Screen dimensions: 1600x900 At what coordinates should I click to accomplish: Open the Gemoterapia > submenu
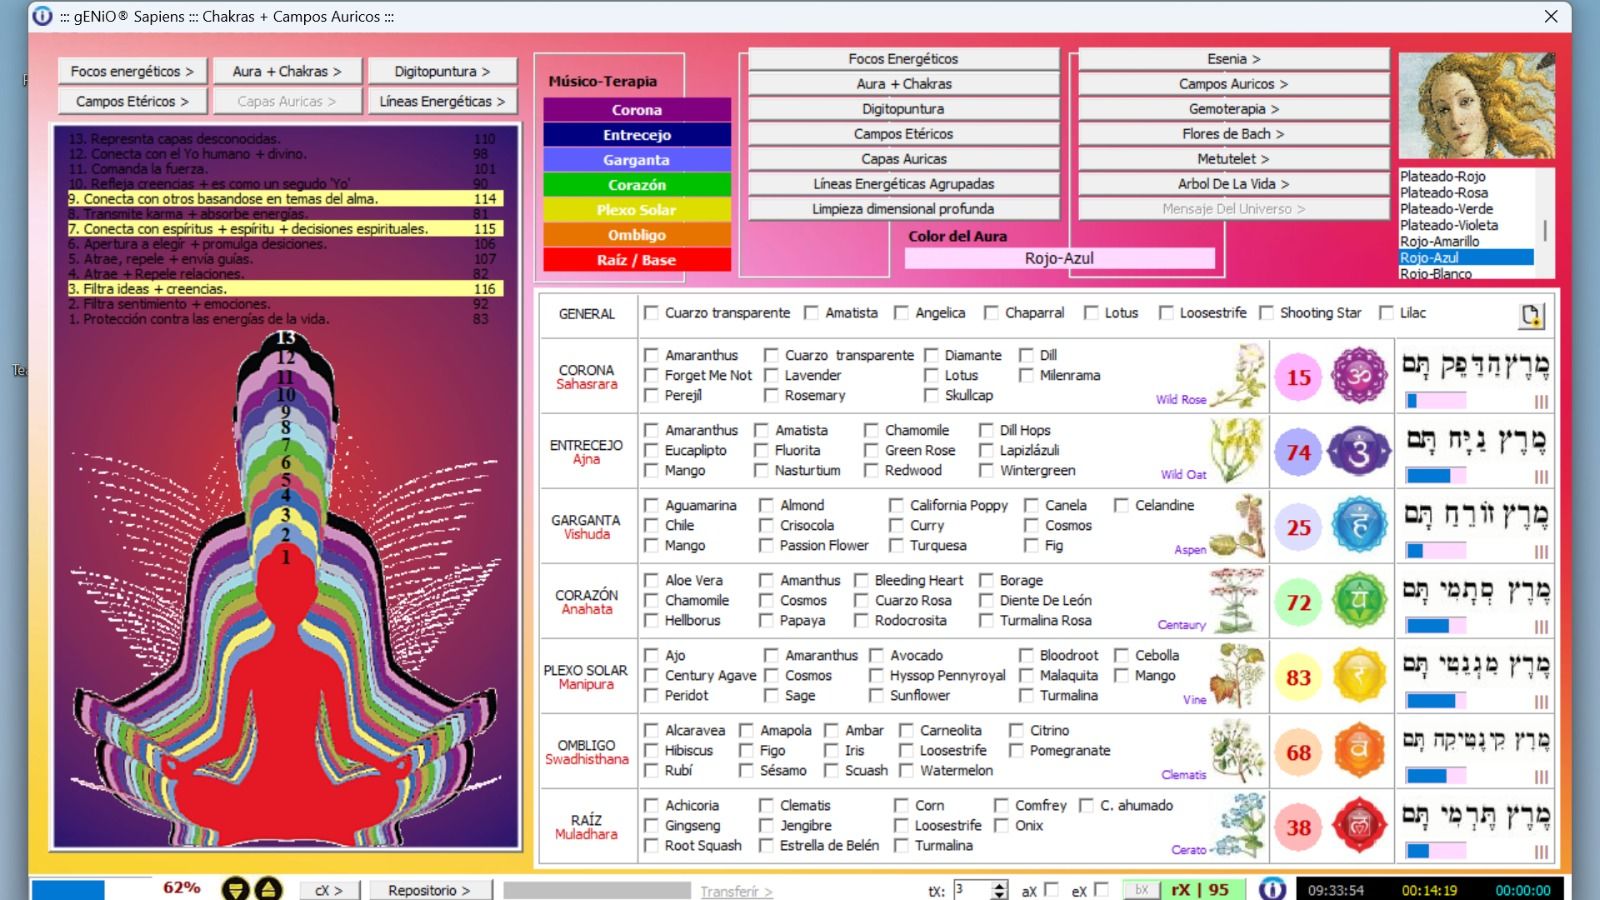pos(1234,109)
